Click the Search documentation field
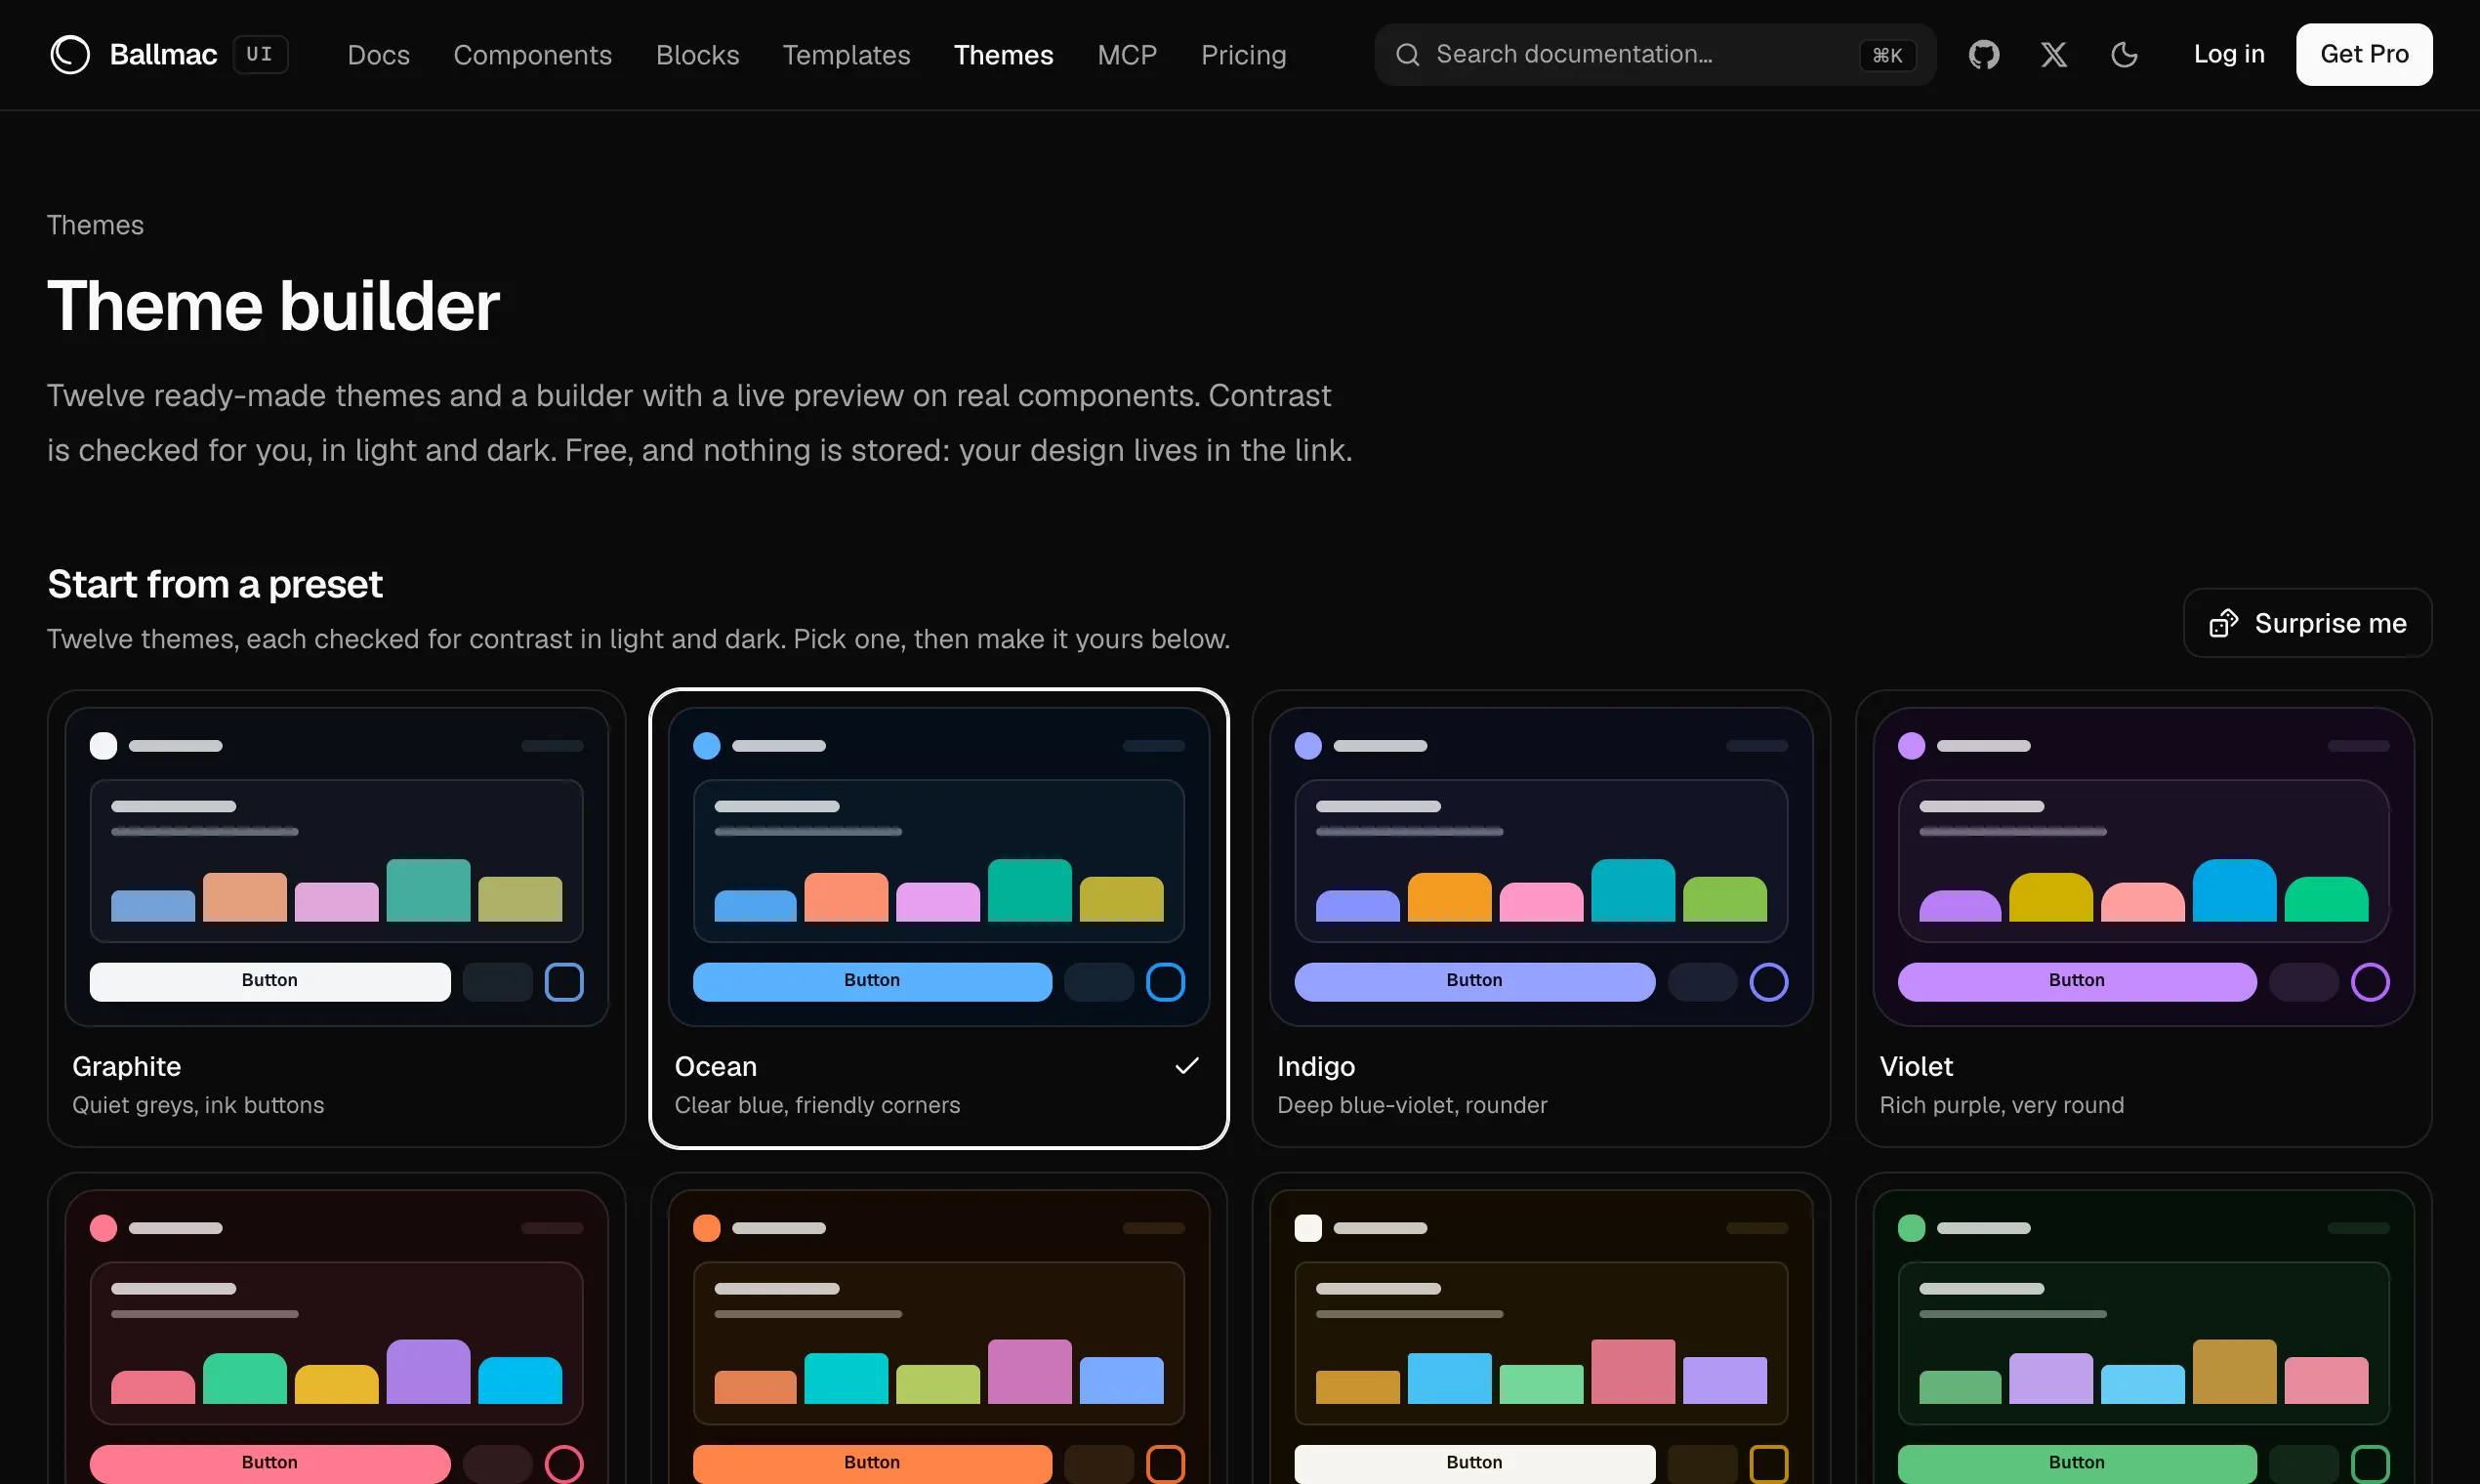 click(x=1655, y=54)
